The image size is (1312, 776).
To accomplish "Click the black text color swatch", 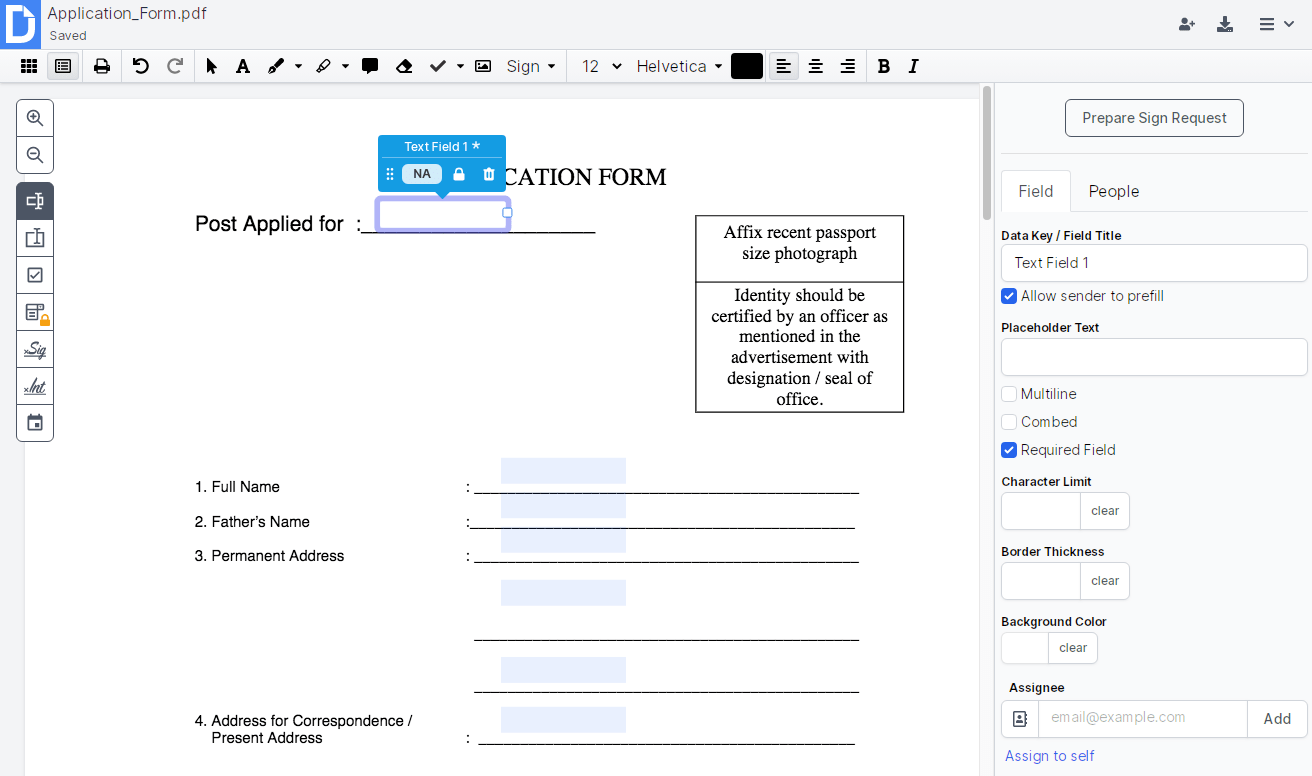I will tap(746, 66).
